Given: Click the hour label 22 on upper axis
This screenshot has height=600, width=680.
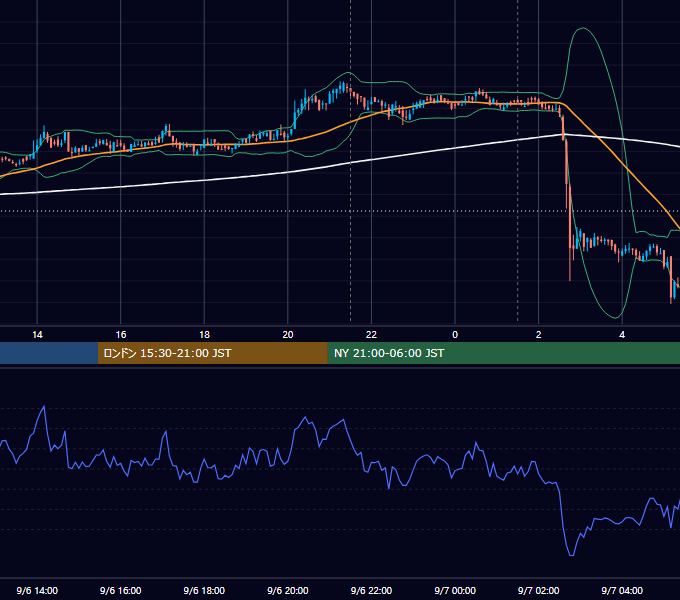Looking at the screenshot, I should coord(371,335).
